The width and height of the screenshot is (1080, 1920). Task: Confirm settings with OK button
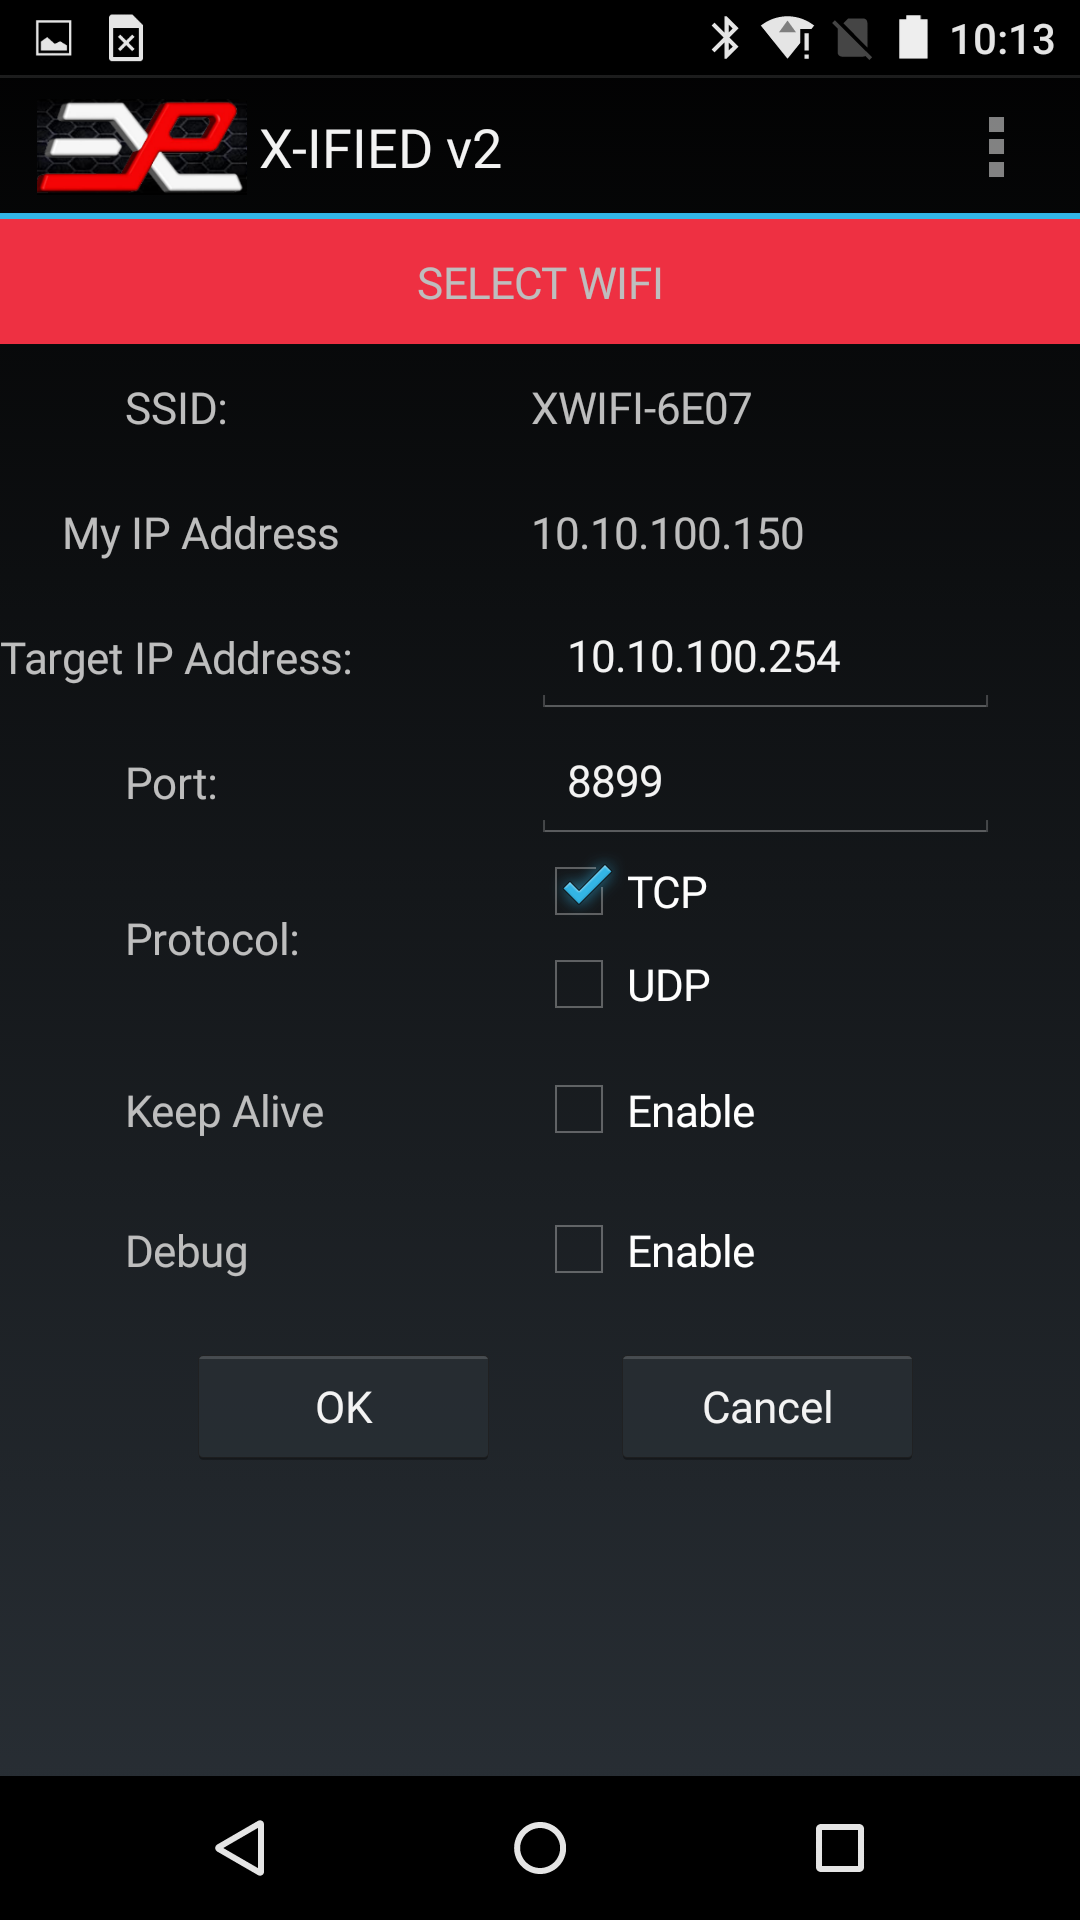coord(343,1407)
